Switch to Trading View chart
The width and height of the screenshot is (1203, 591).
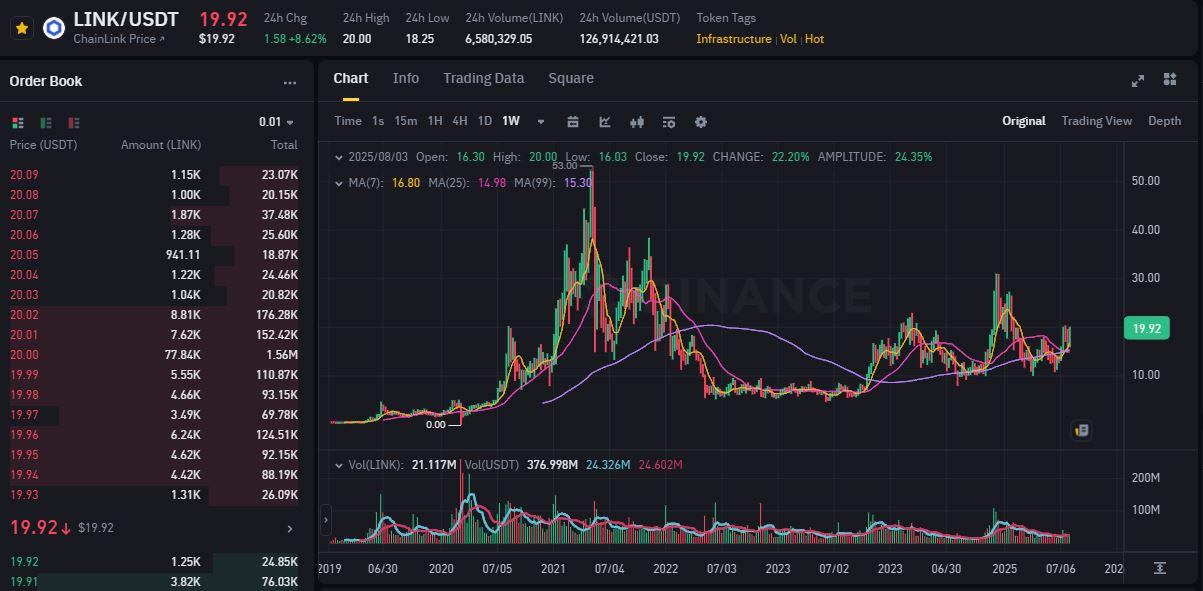1097,121
